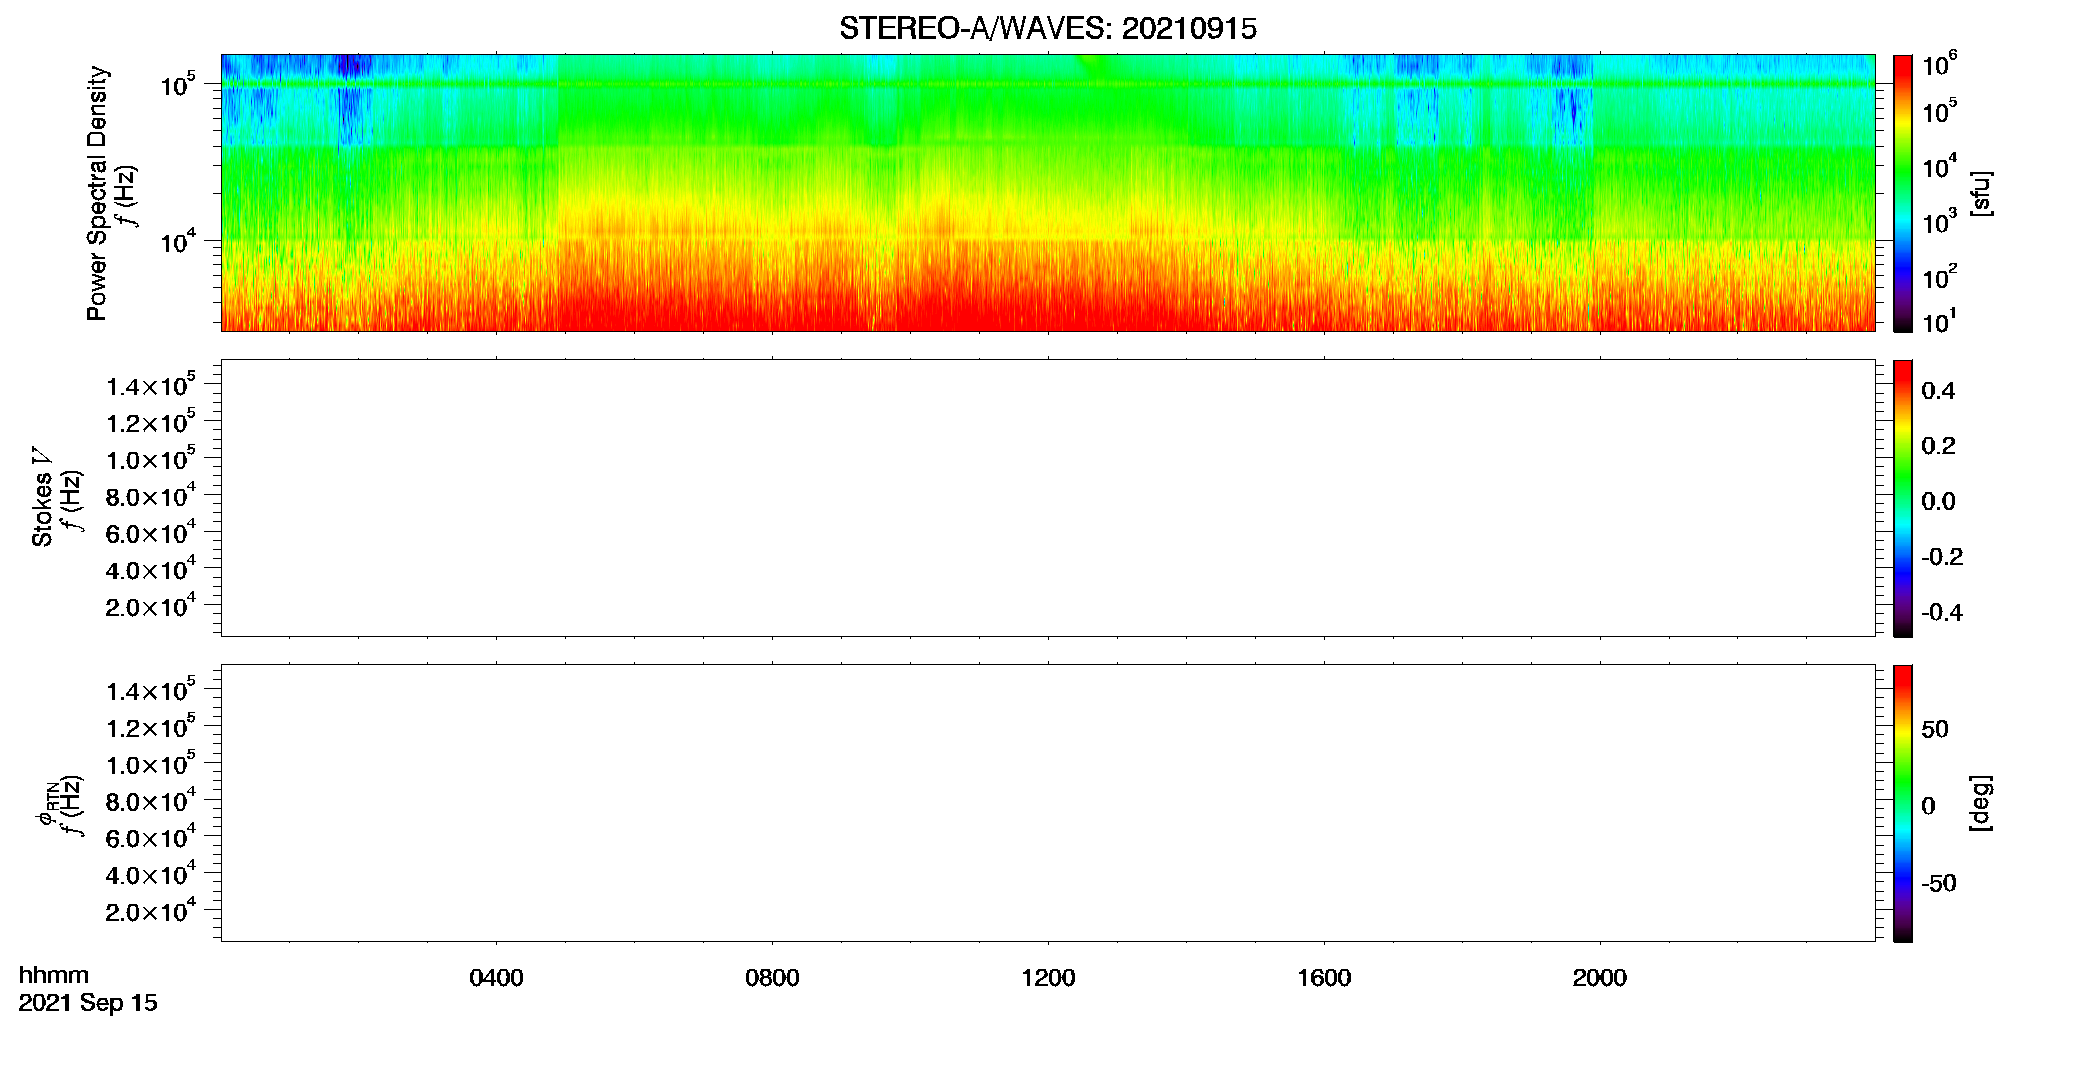
Task: Click the hhmm time format label
Action: (54, 975)
